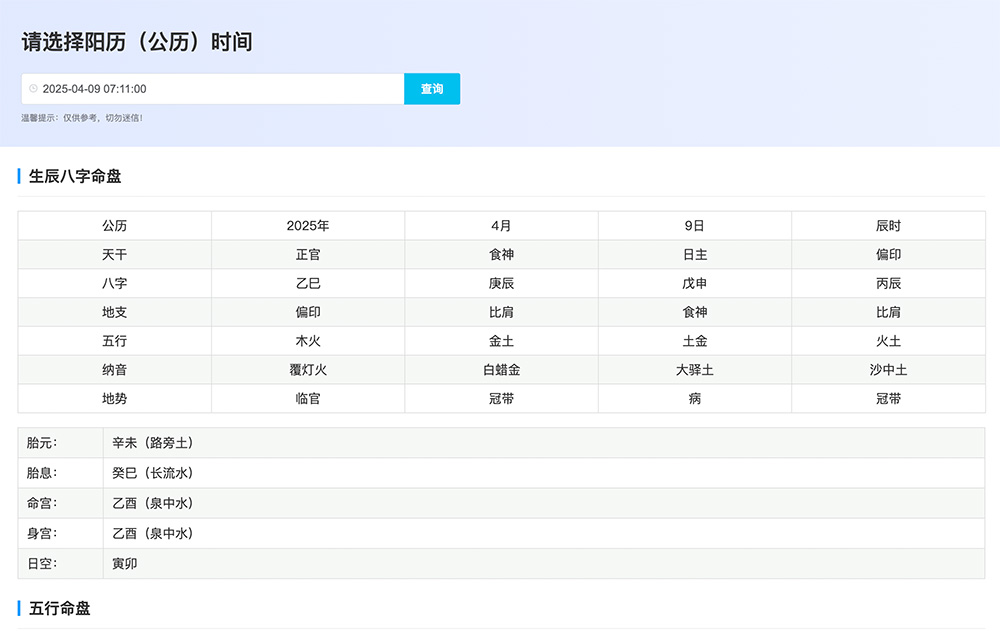1000x631 pixels.
Task: Select the 4月 table cell
Action: coord(501,226)
